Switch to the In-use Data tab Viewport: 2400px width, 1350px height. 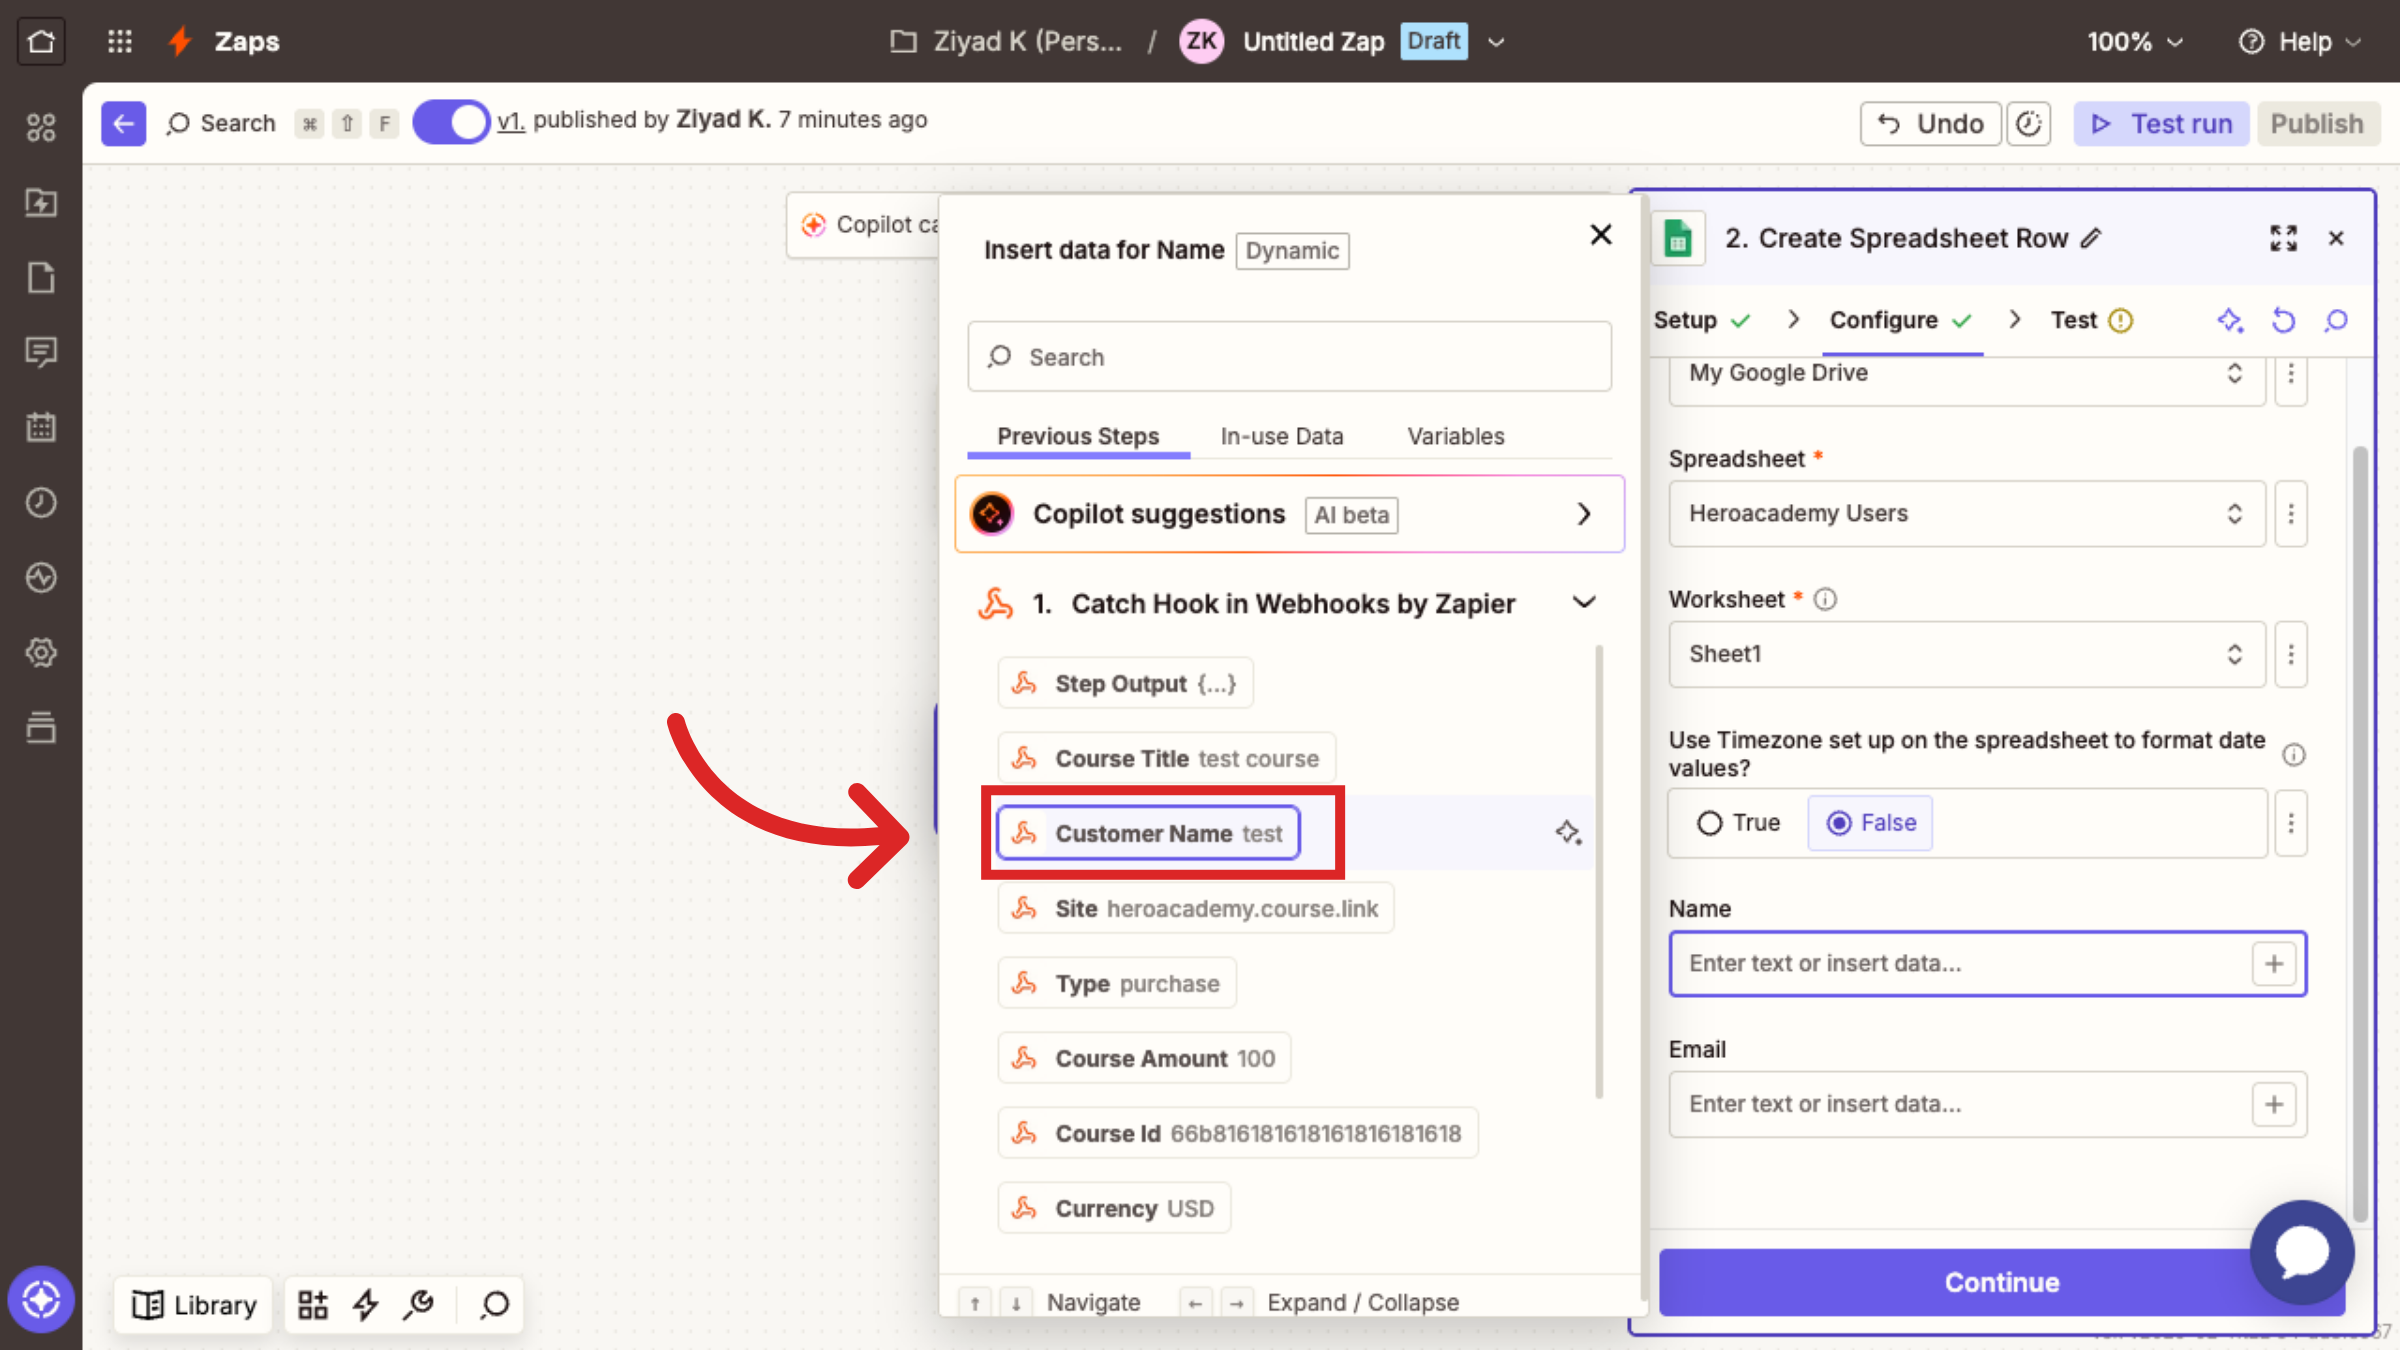tap(1281, 436)
